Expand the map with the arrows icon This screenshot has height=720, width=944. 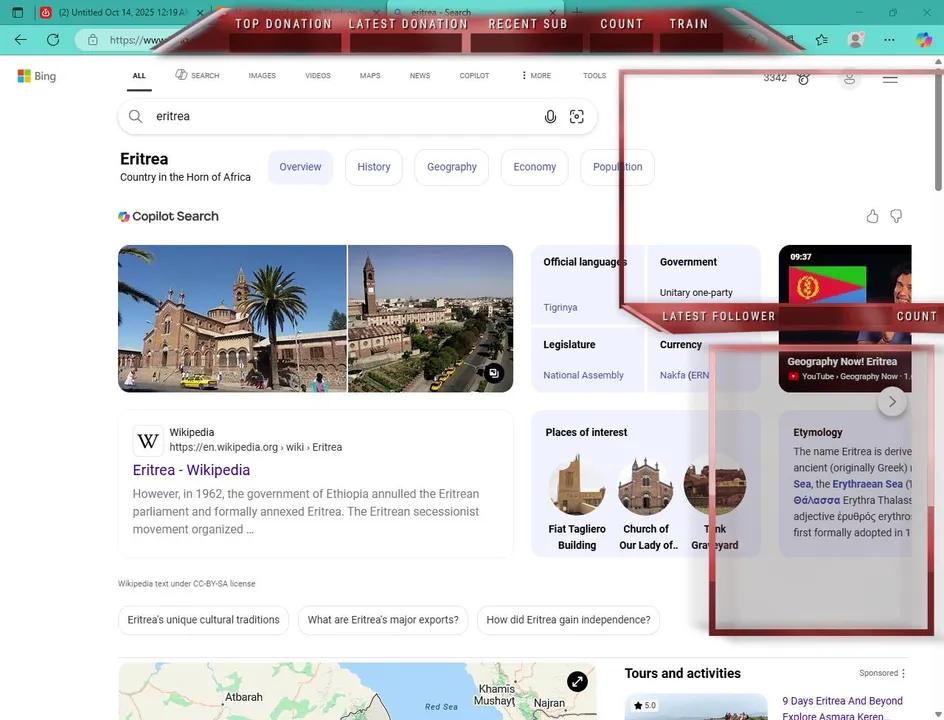[577, 681]
